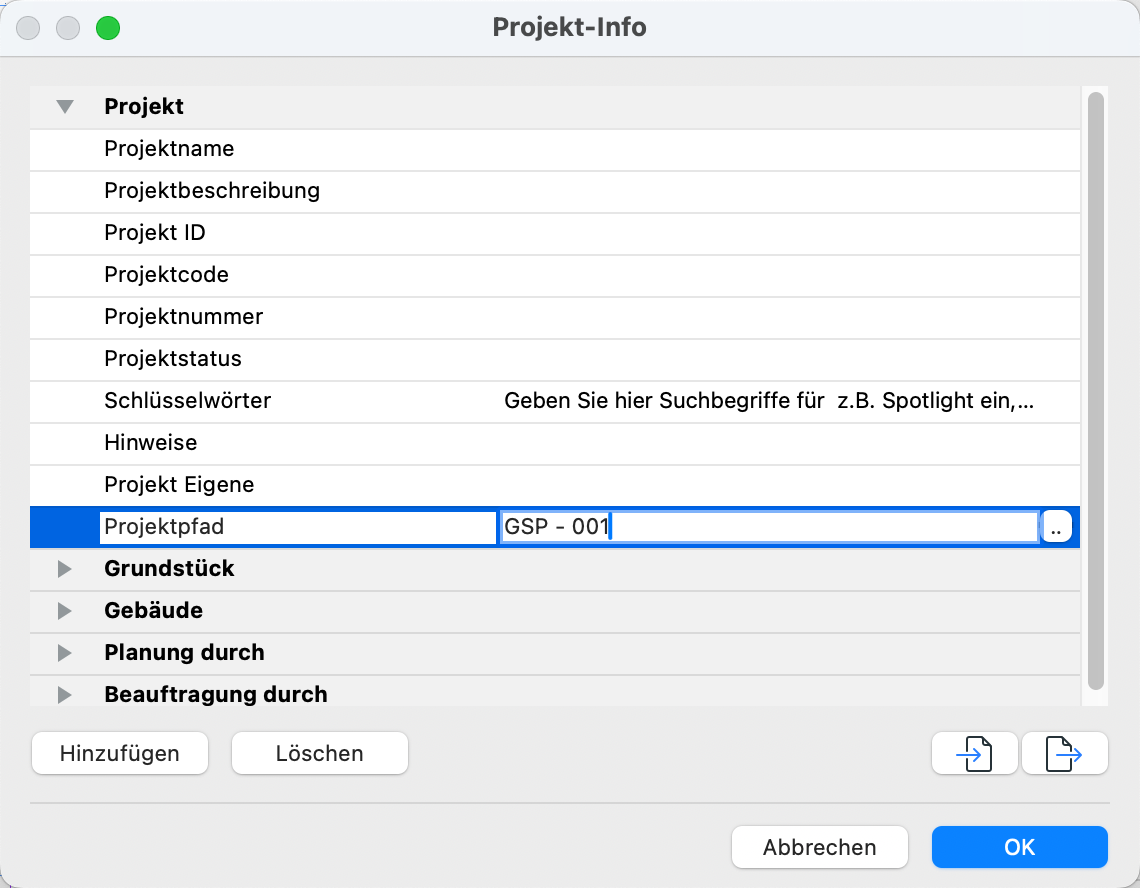The width and height of the screenshot is (1140, 888).
Task: Open the Projektpfad browse ".." button
Action: [1056, 526]
